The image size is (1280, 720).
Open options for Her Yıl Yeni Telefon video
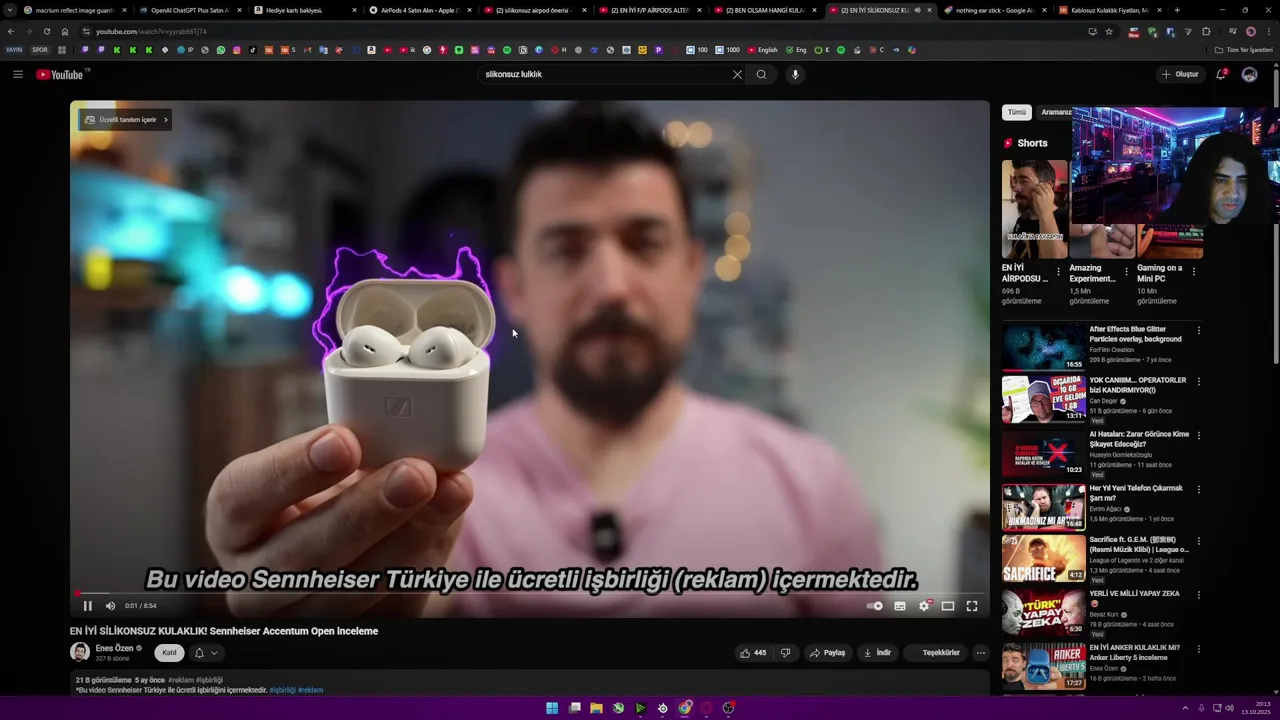[x=1198, y=489]
